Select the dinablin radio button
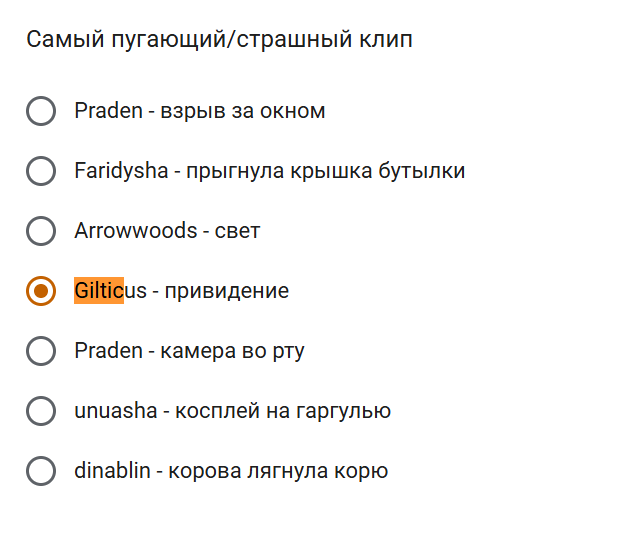This screenshot has width=624, height=551. (x=41, y=471)
